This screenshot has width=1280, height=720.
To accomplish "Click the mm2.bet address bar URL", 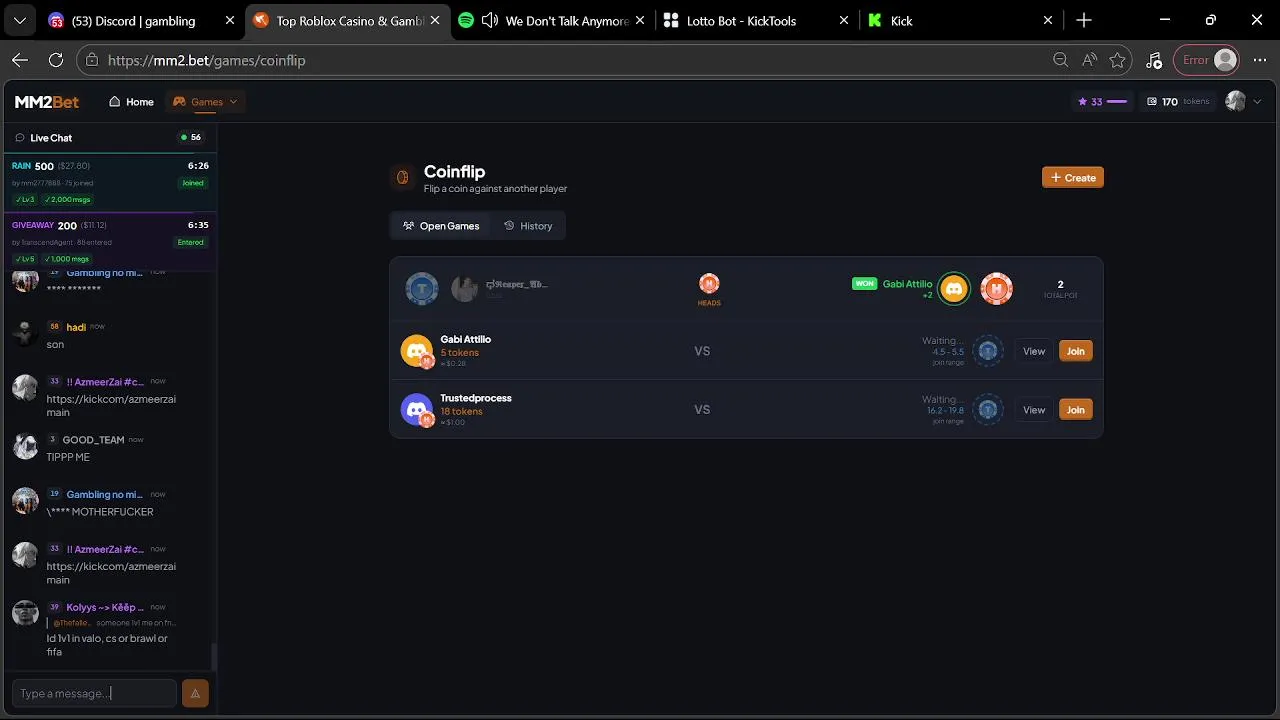I will pyautogui.click(x=206, y=60).
